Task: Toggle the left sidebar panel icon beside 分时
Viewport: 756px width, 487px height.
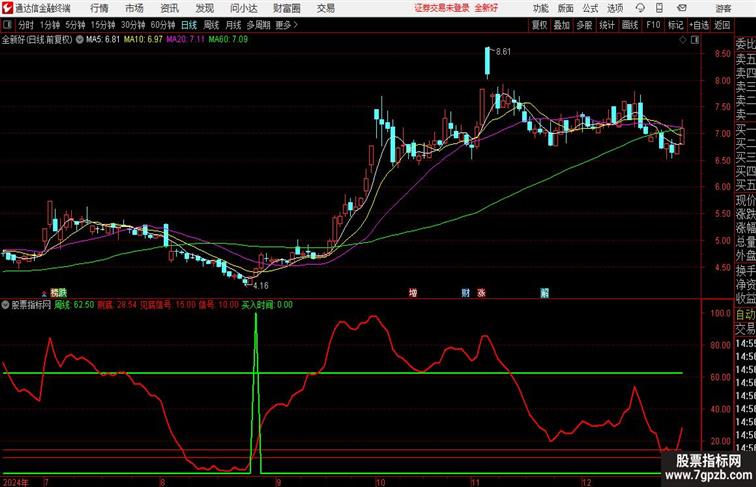Action: point(7,25)
